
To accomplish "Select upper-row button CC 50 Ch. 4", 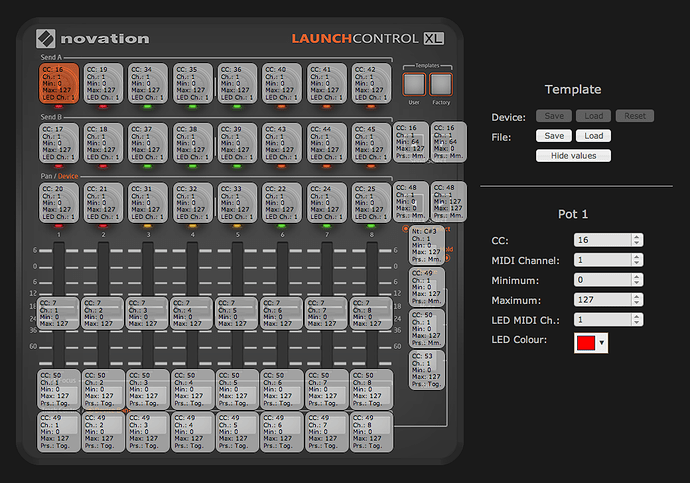I will pyautogui.click(x=192, y=389).
